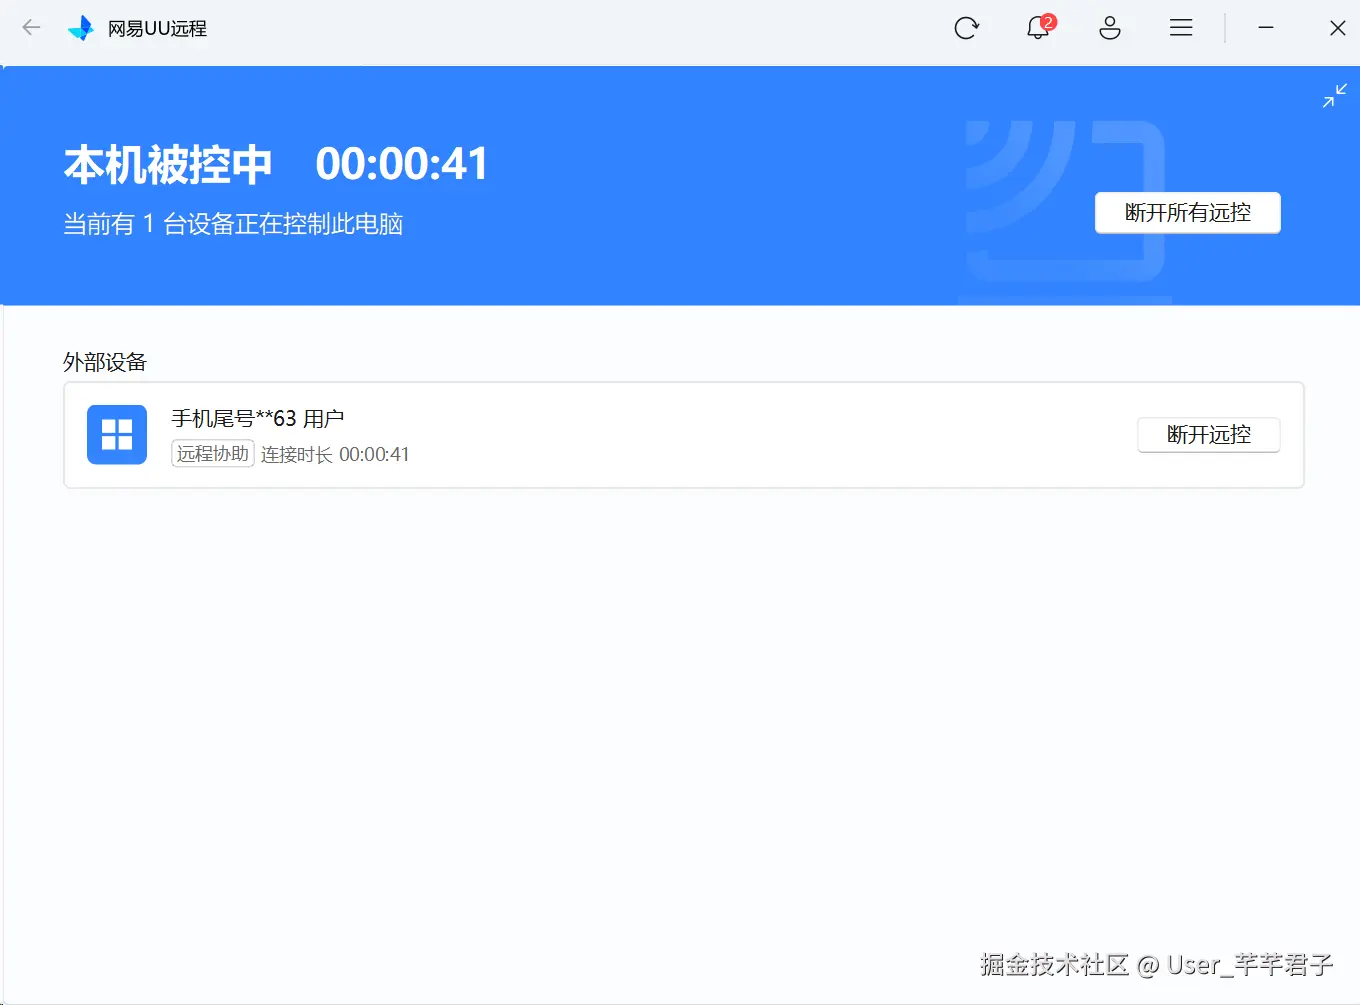Collapse to mini window via shrink arrows
This screenshot has width=1360, height=1005.
click(1335, 96)
